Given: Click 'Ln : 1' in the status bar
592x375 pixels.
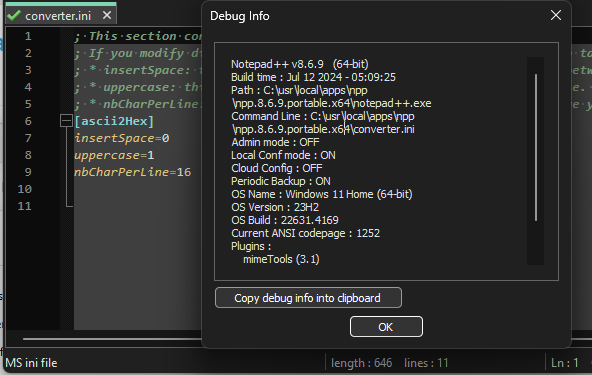Looking at the screenshot, I should pyautogui.click(x=565, y=363).
